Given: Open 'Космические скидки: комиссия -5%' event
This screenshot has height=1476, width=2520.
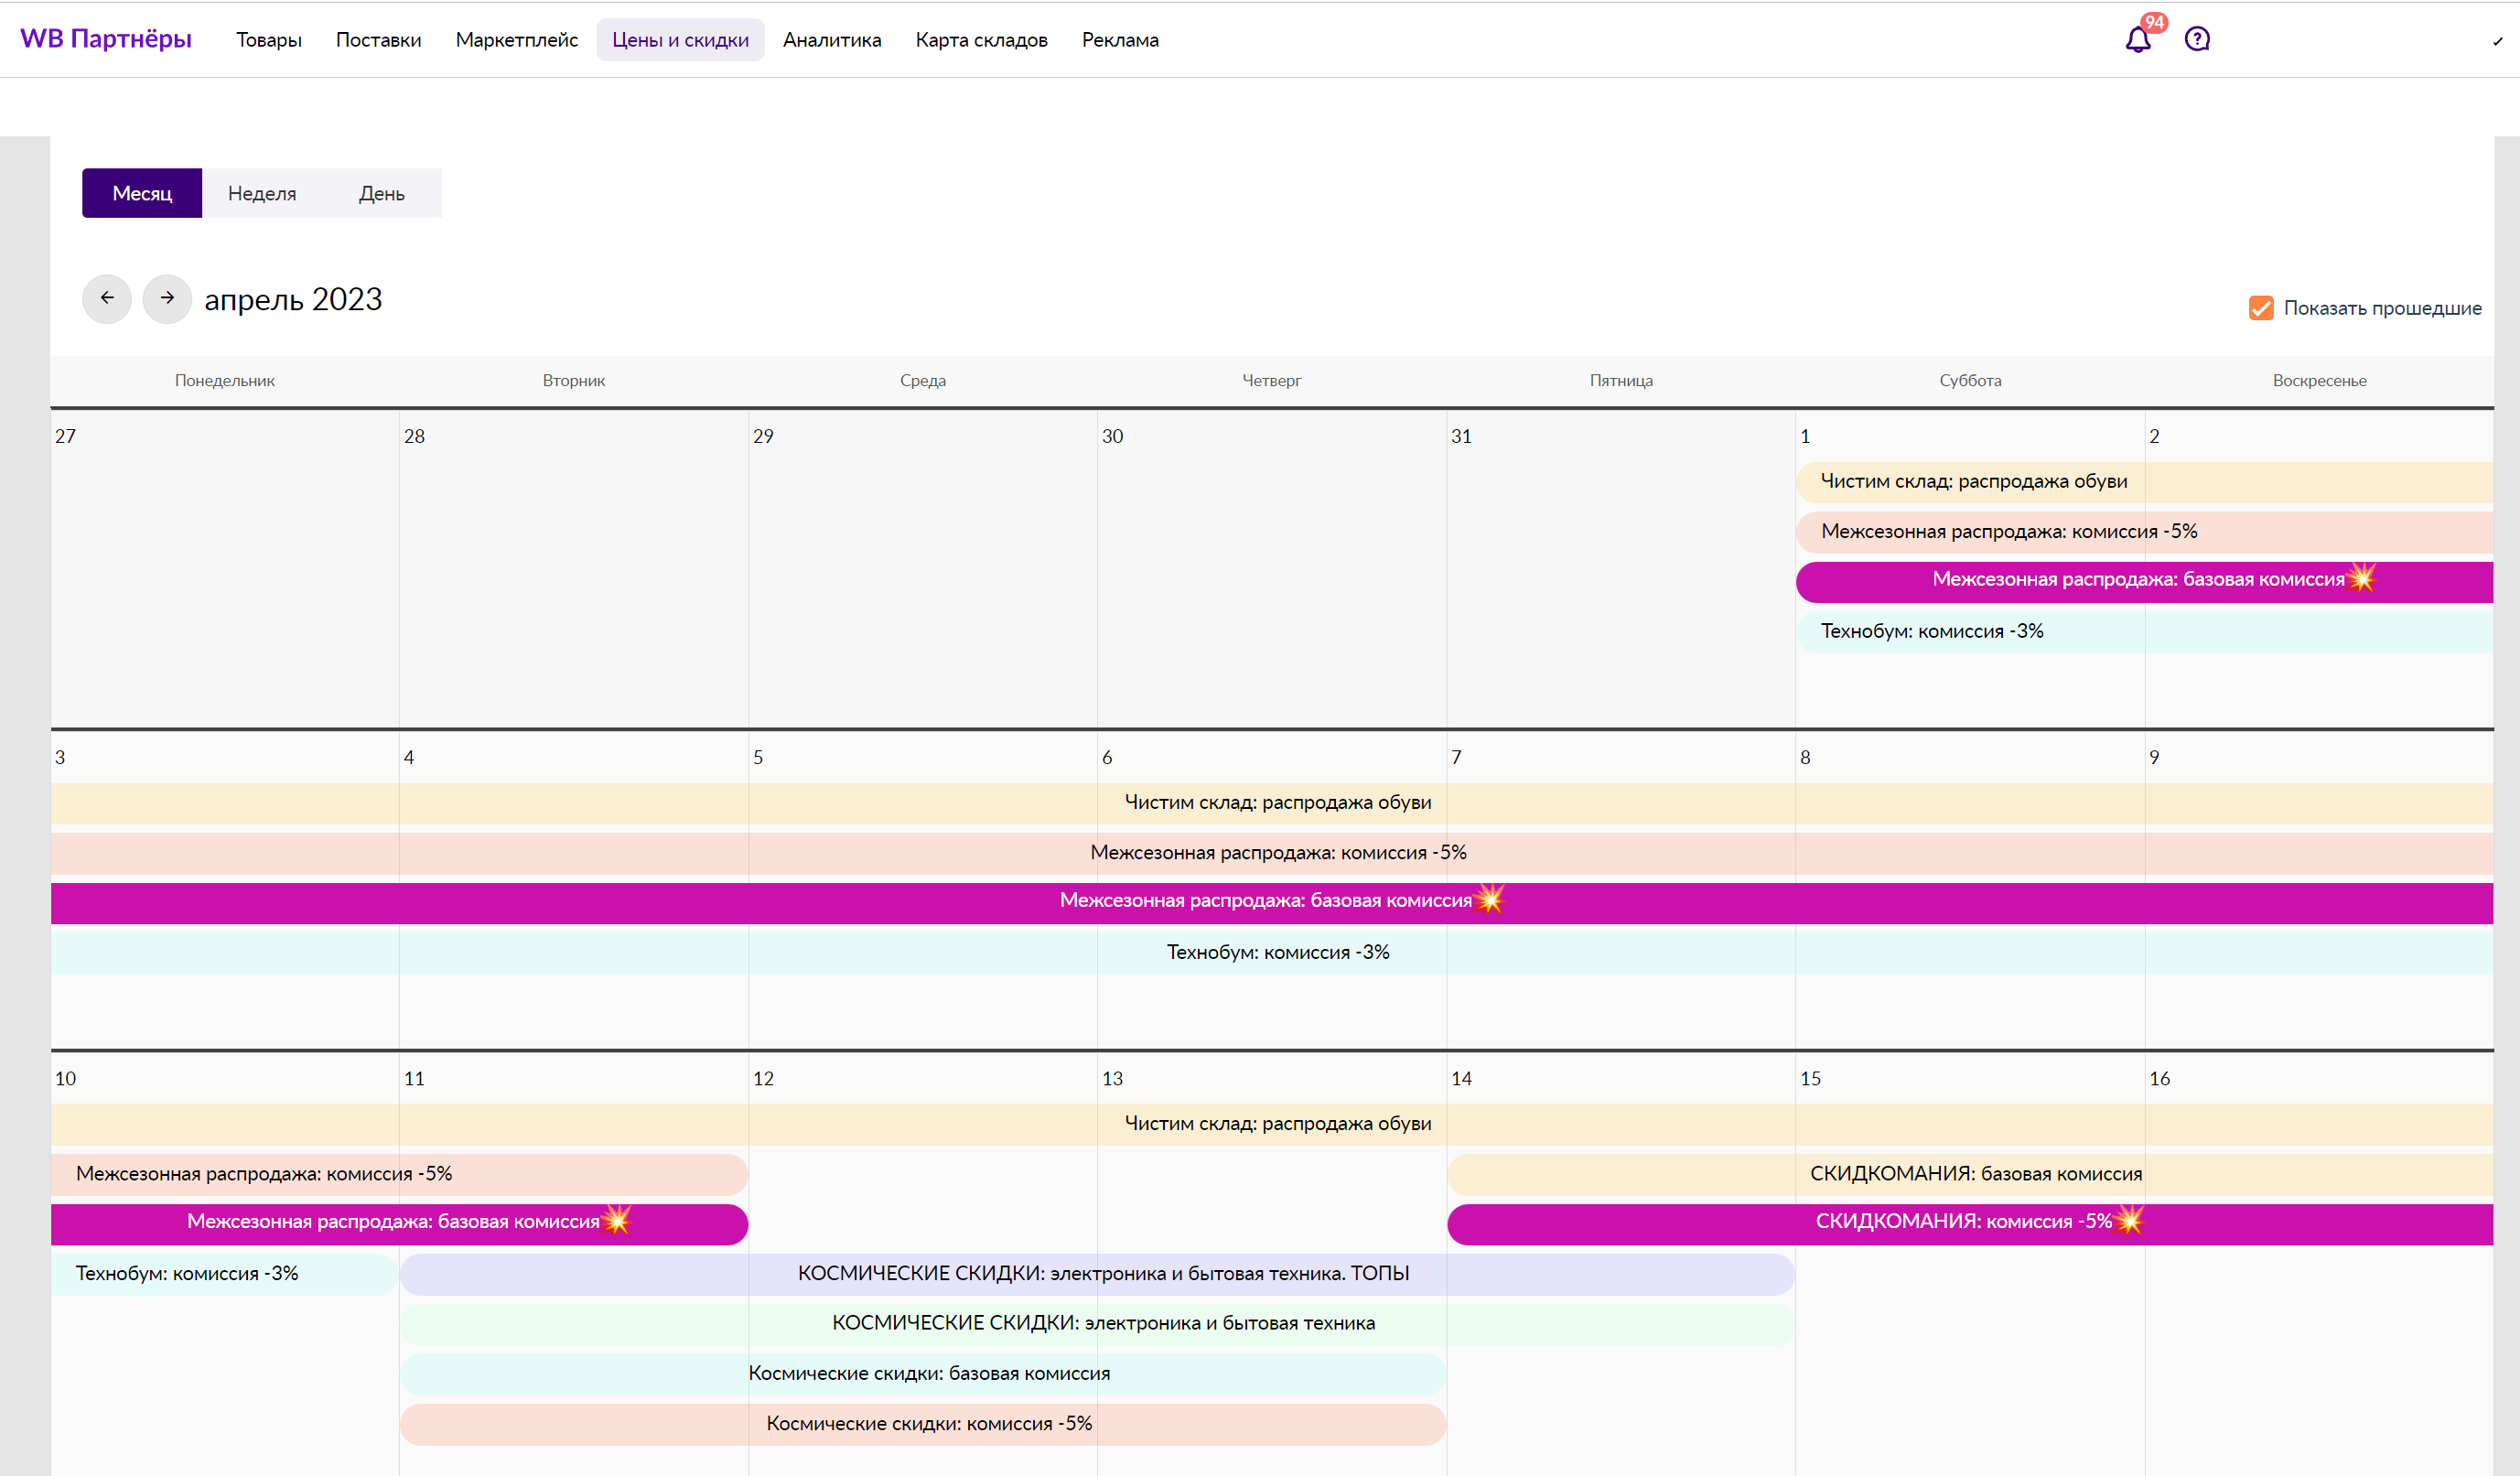Looking at the screenshot, I should [923, 1424].
